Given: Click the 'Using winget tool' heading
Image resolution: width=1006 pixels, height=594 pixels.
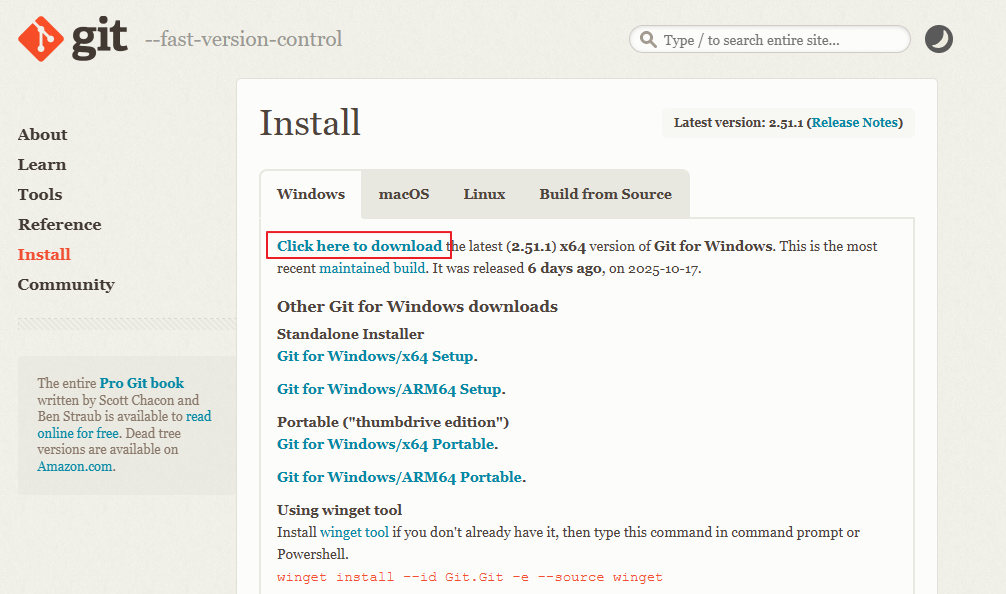Looking at the screenshot, I should pyautogui.click(x=339, y=510).
